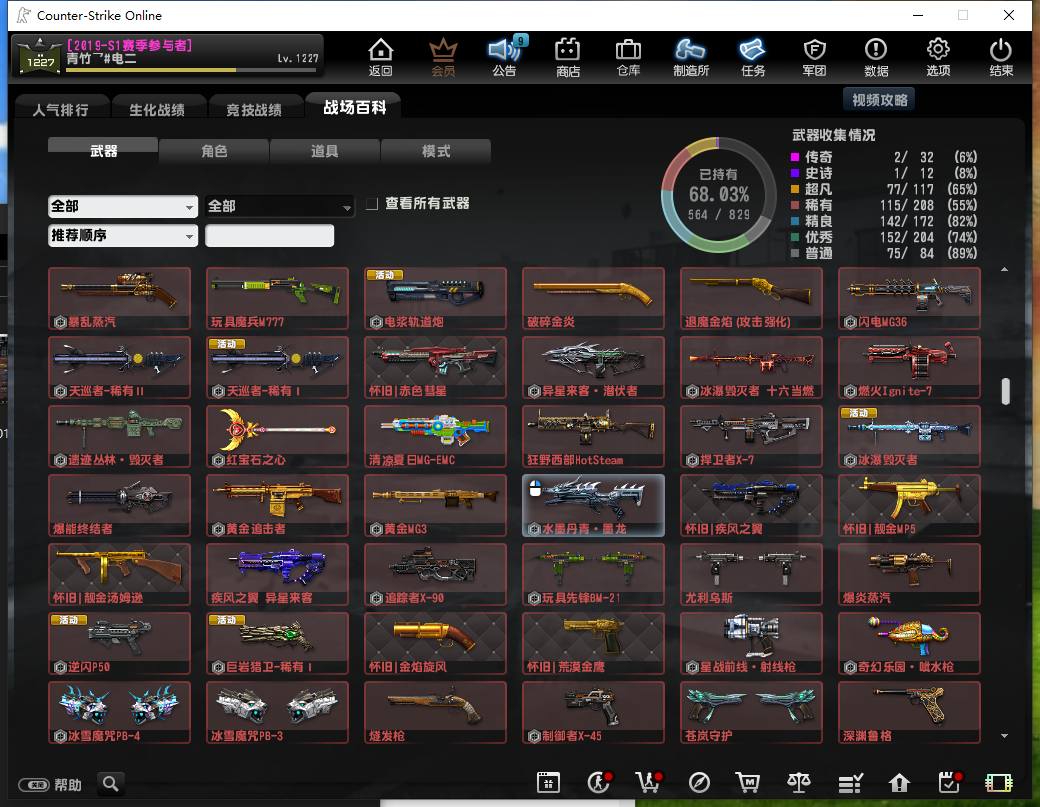This screenshot has width=1040, height=807.
Task: Click the film strip icon in bottom bar
Action: pos(999,783)
